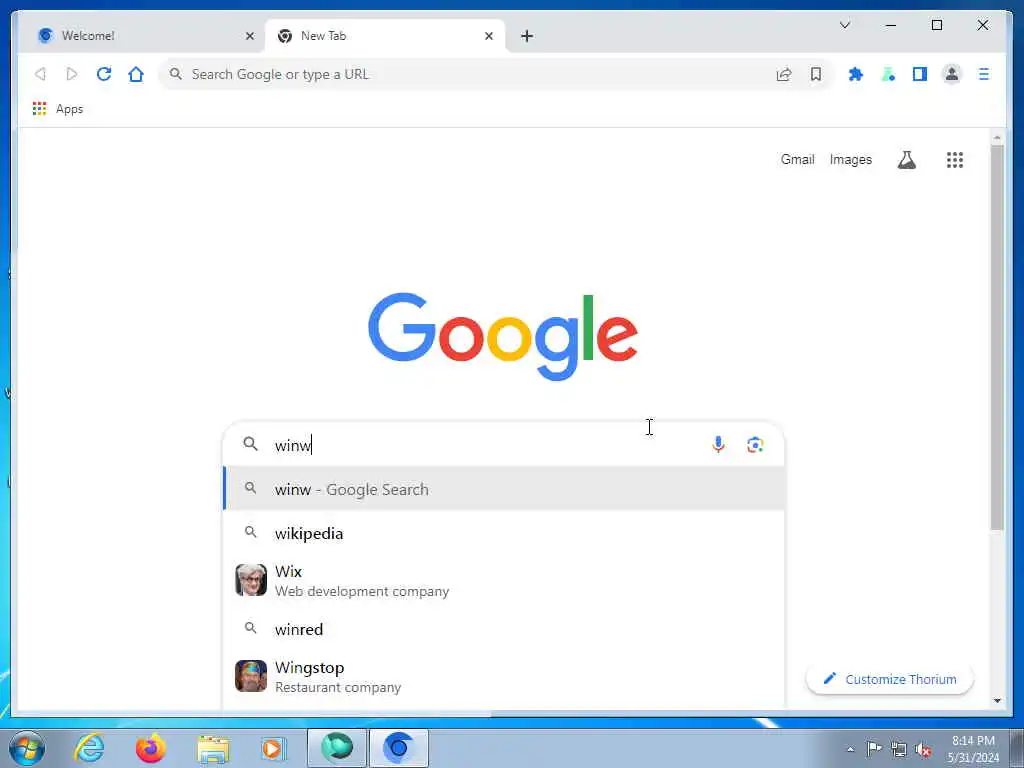Image resolution: width=1024 pixels, height=768 pixels.
Task: Open the Home page
Action: [136, 74]
